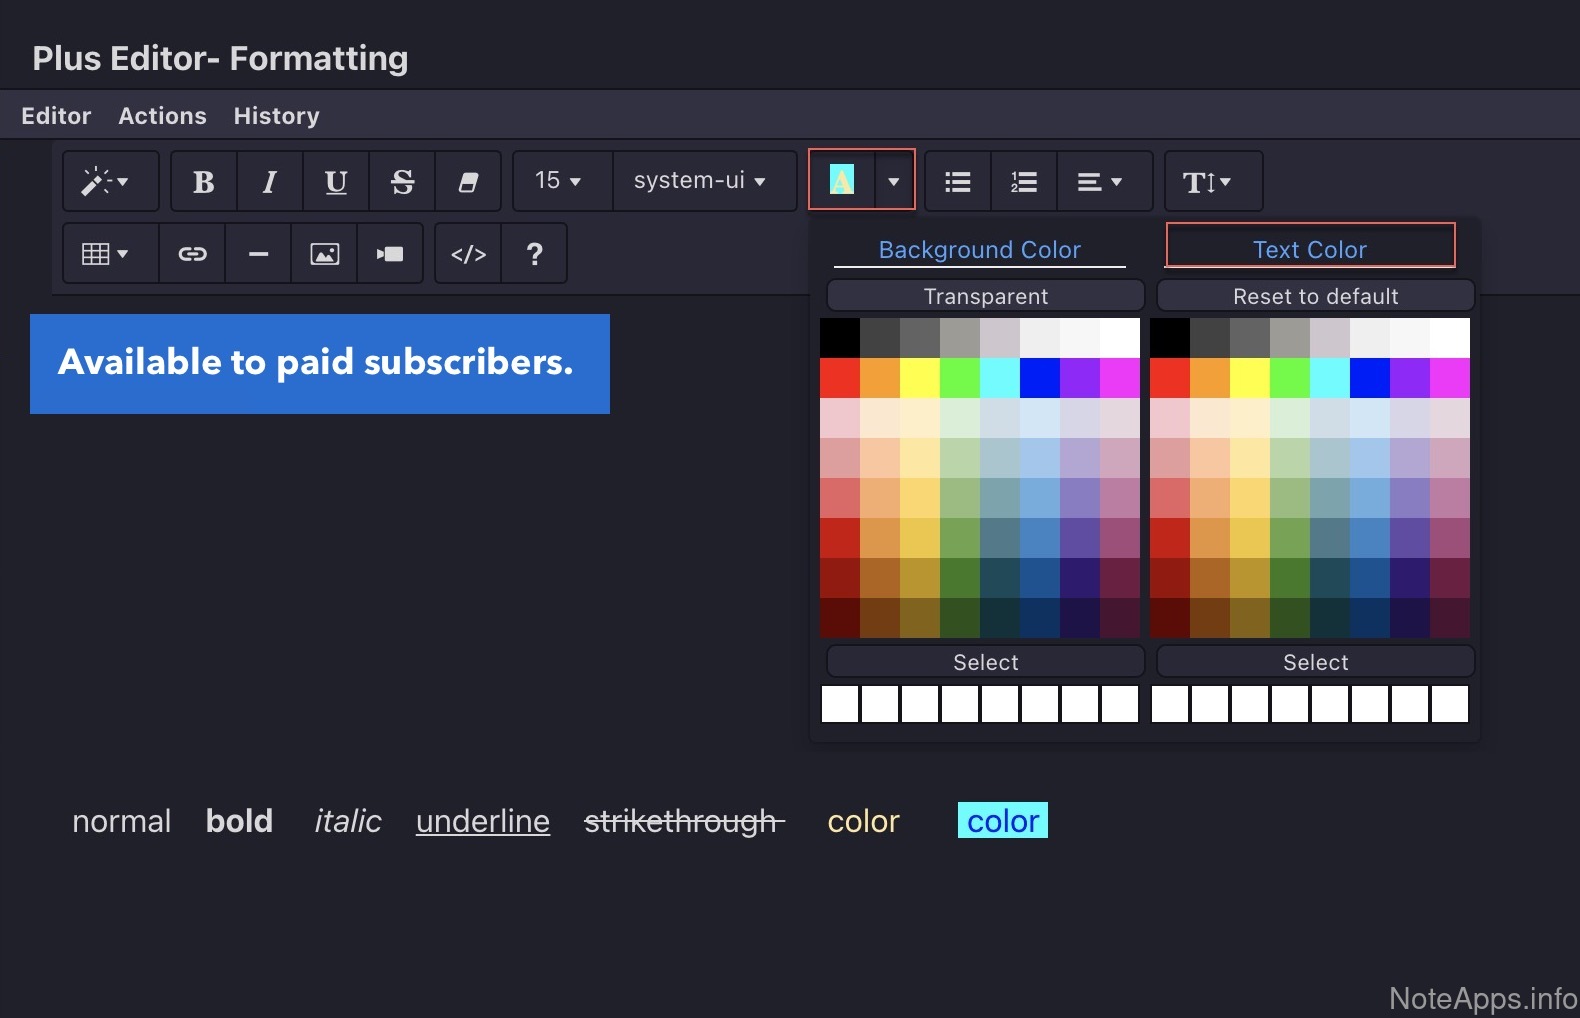
Task: Open the Actions menu
Action: point(162,116)
